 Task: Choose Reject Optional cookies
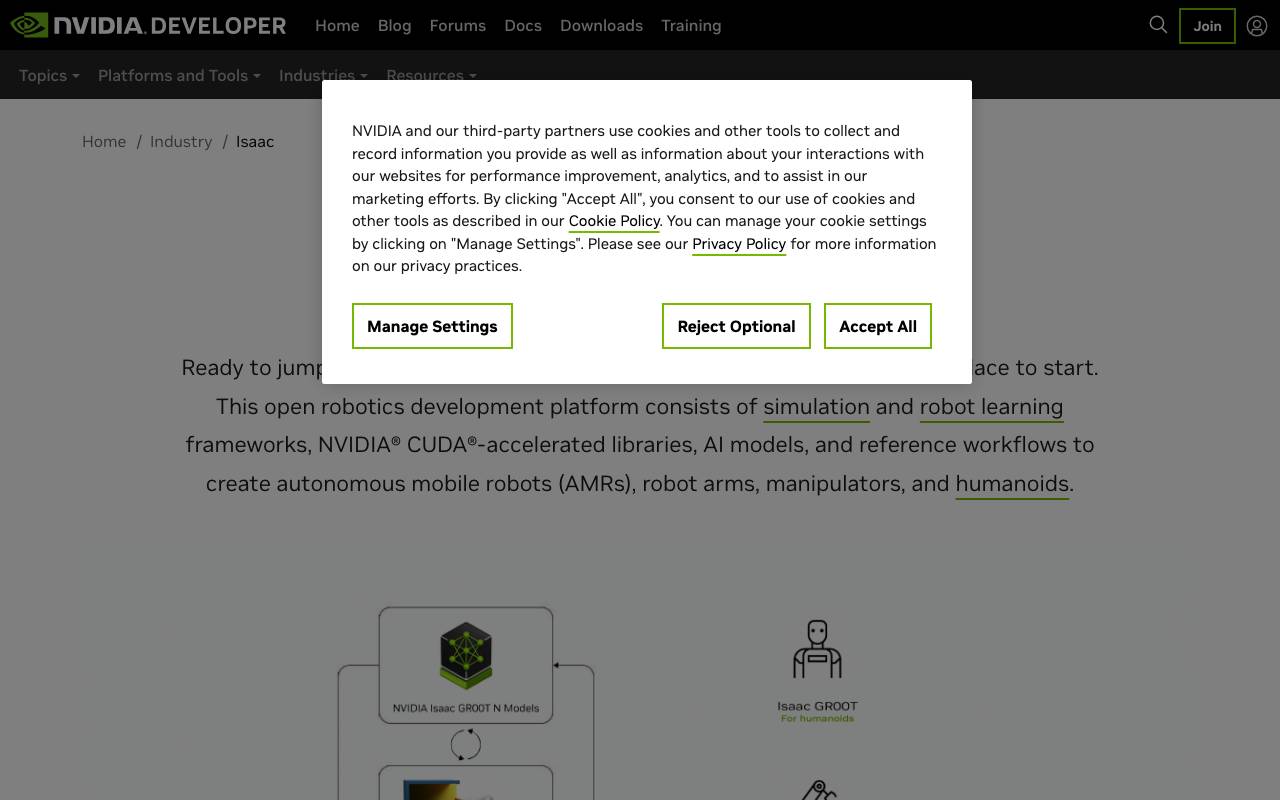coord(736,326)
